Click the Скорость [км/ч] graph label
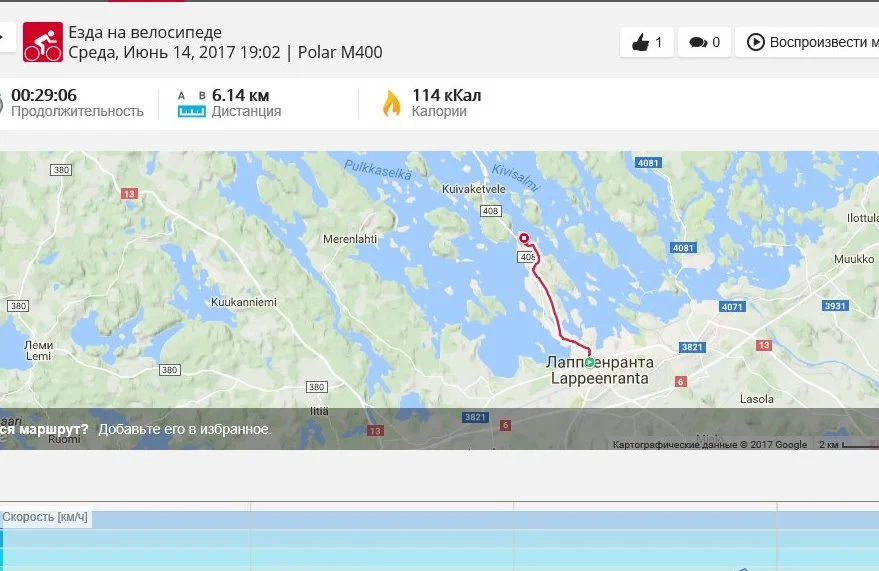This screenshot has height=571, width=879. 45,517
